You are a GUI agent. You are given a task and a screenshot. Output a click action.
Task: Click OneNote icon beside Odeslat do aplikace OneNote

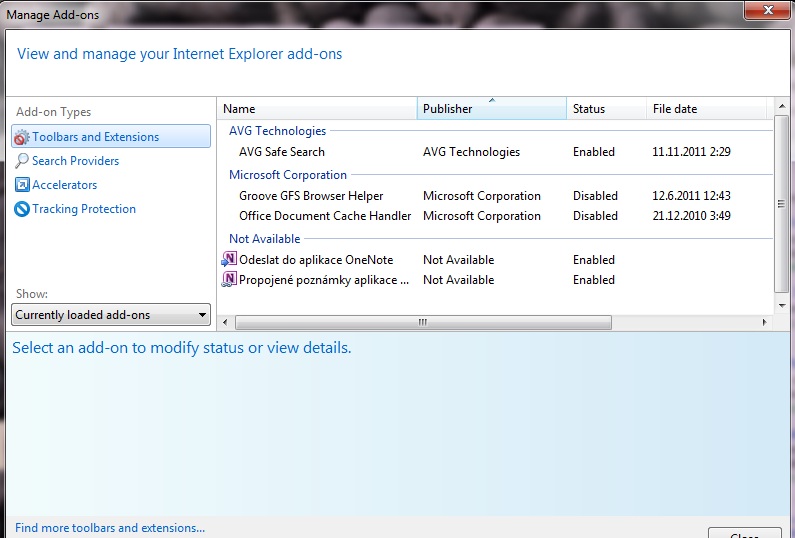click(x=229, y=259)
